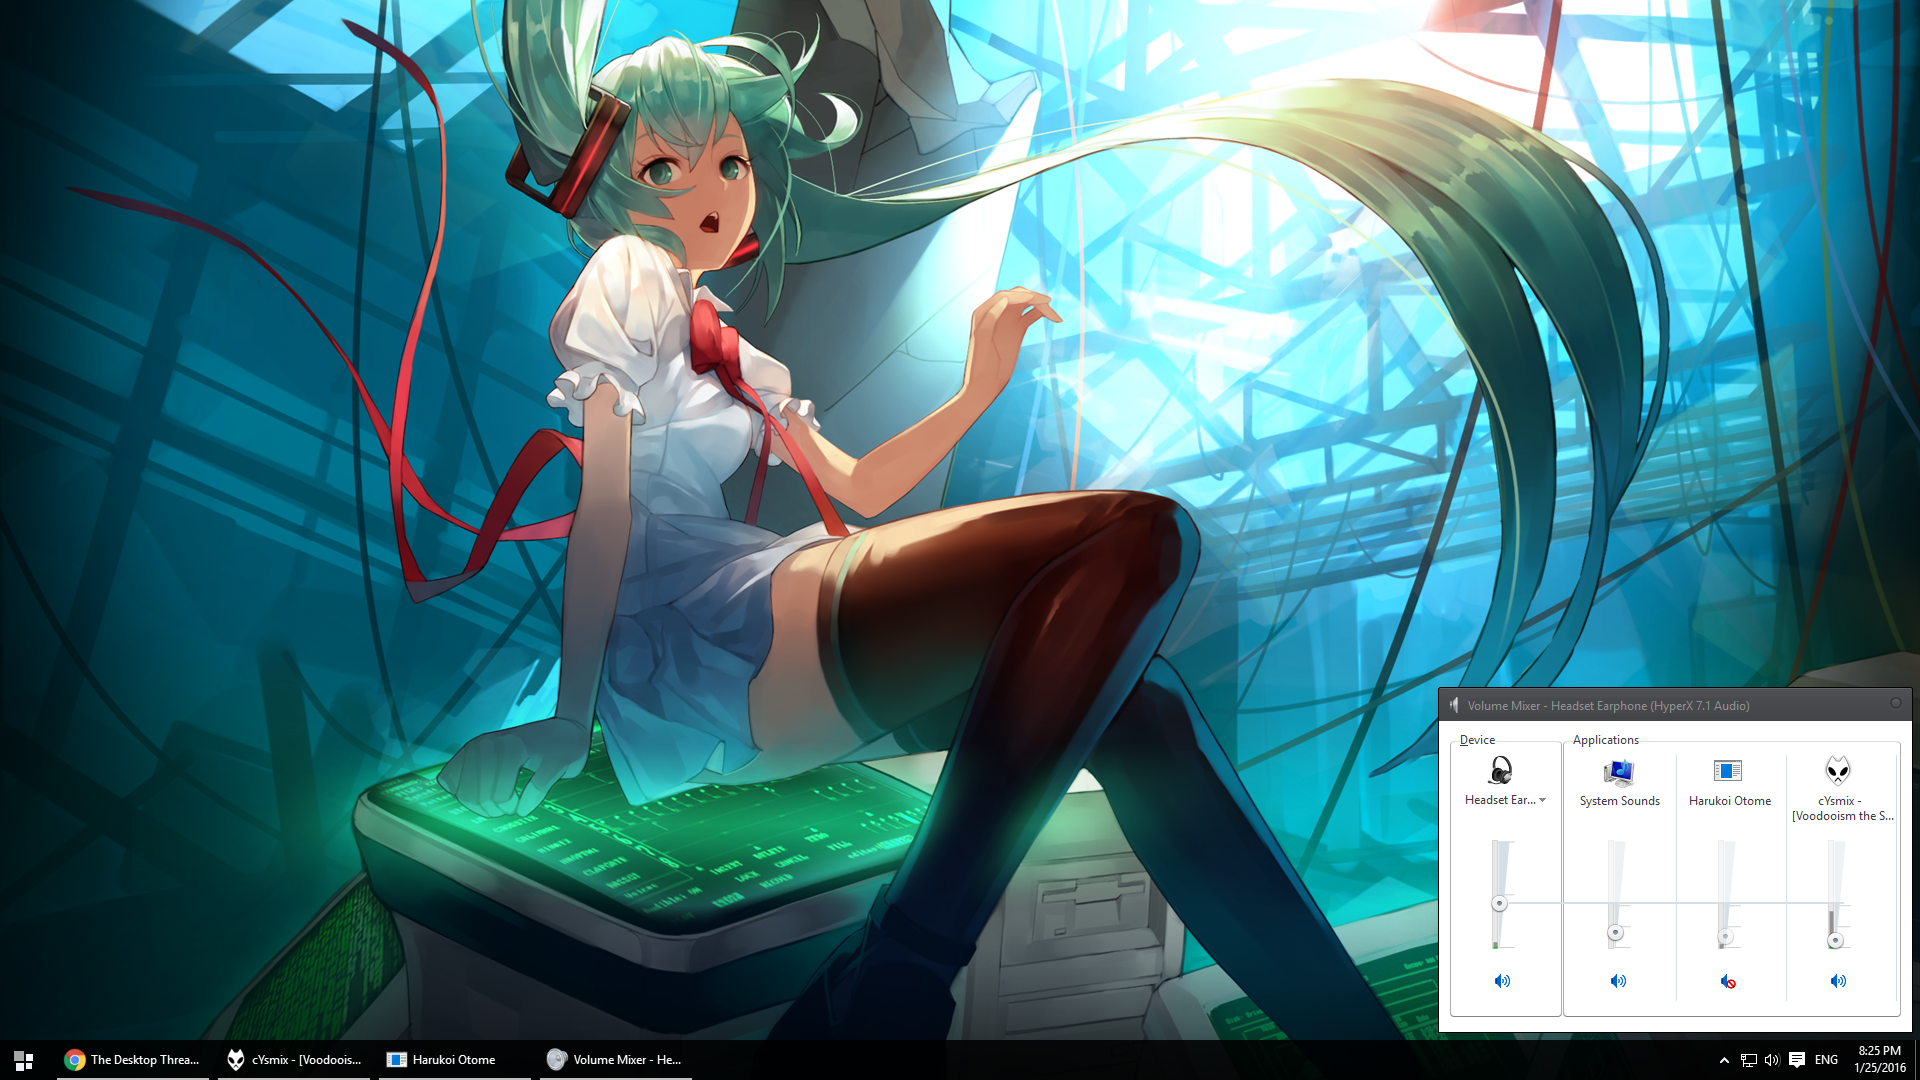This screenshot has height=1080, width=1920.
Task: Unmute Harukoi Otome in Volume Mixer
Action: [1728, 981]
